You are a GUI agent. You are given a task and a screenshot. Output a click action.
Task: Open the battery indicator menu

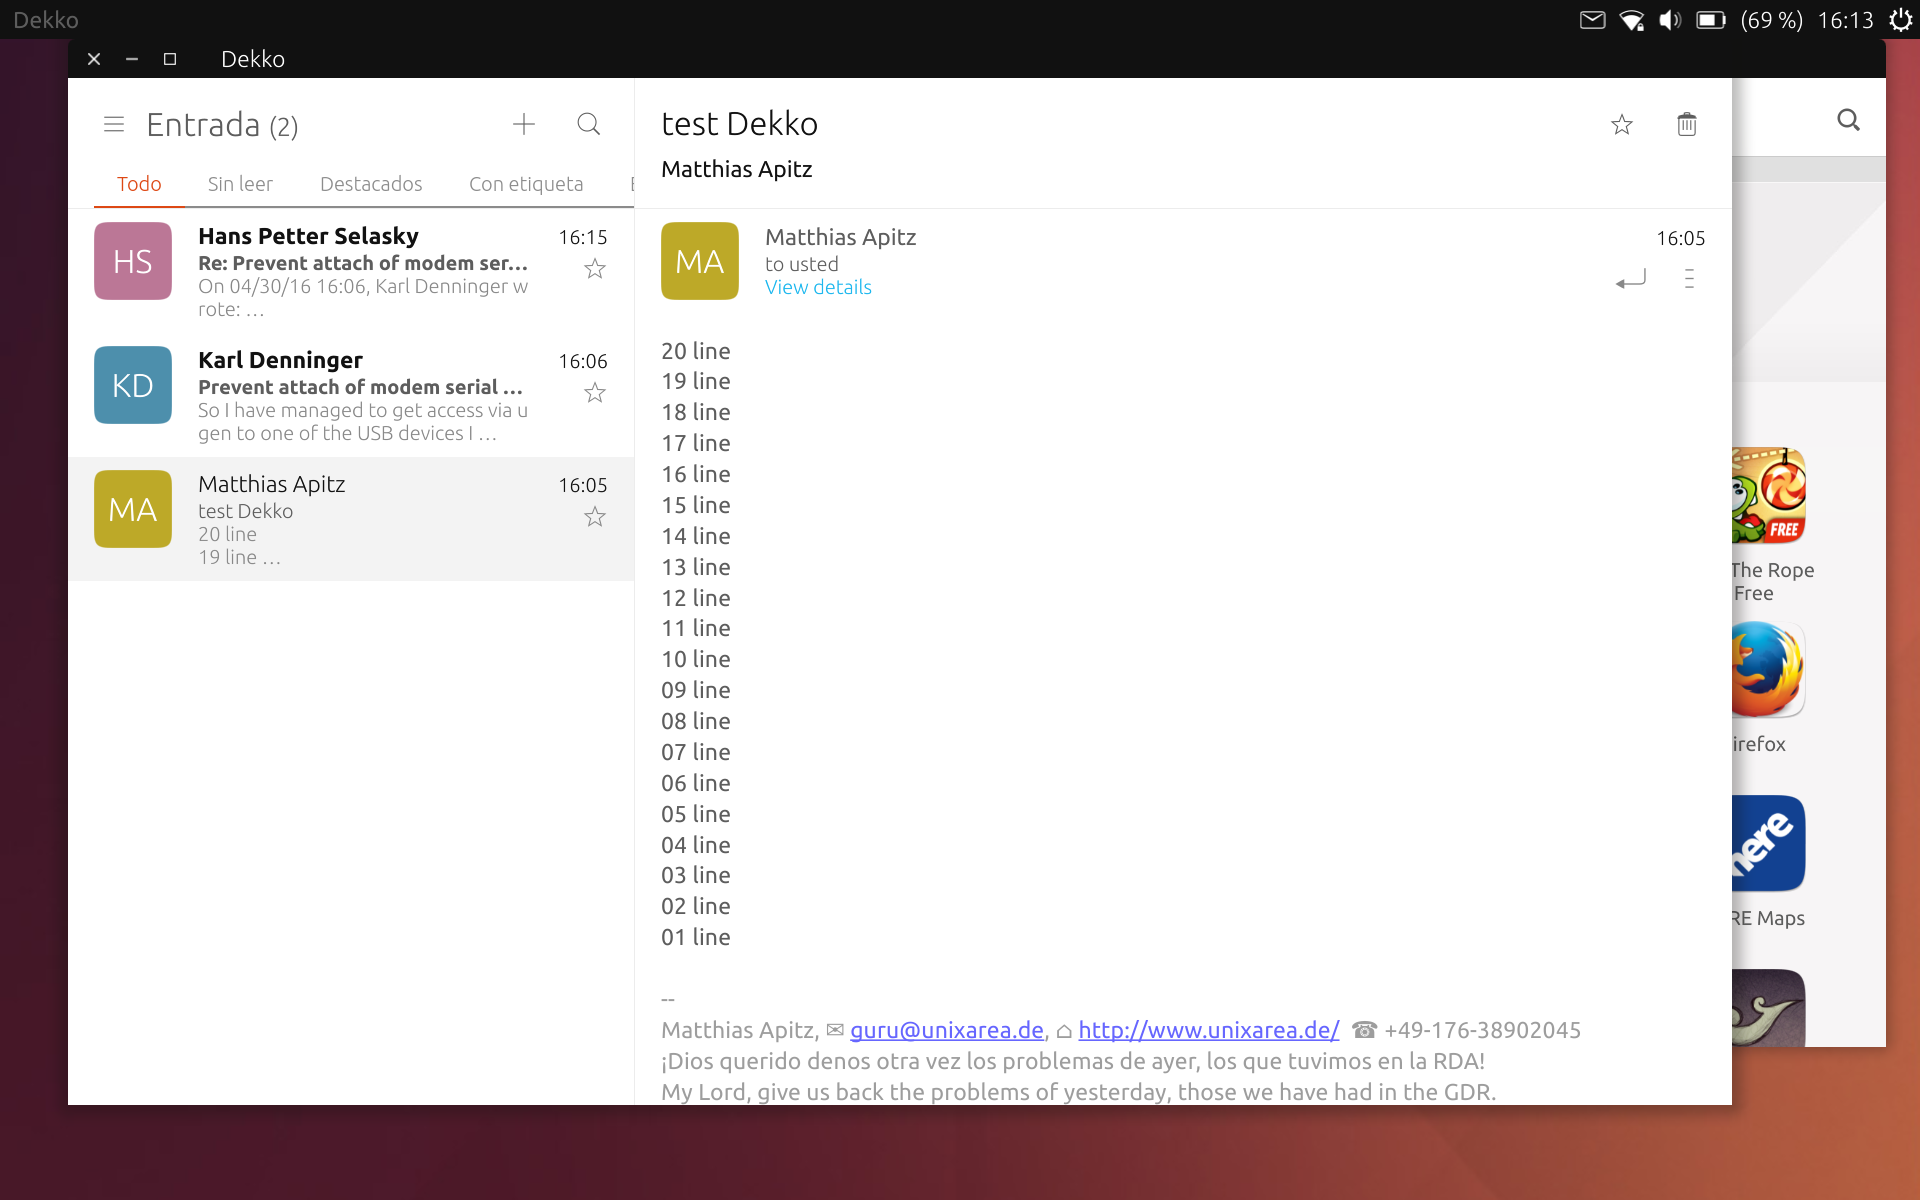point(1711,20)
